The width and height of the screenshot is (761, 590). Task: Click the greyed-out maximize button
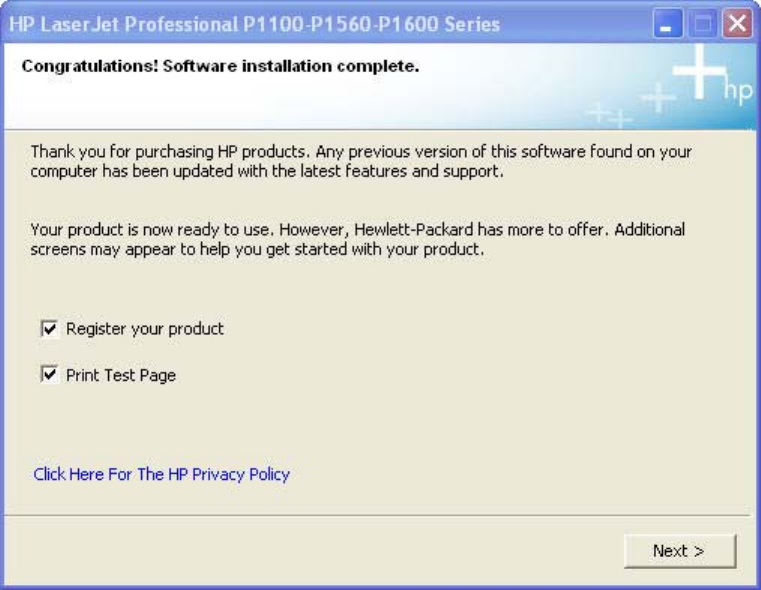pos(703,24)
